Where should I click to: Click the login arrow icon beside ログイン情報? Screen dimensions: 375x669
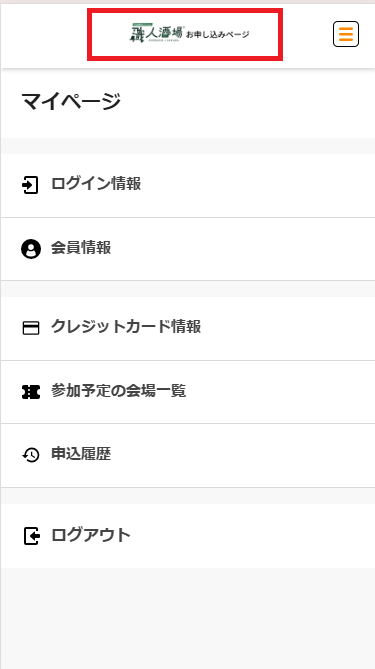30,186
